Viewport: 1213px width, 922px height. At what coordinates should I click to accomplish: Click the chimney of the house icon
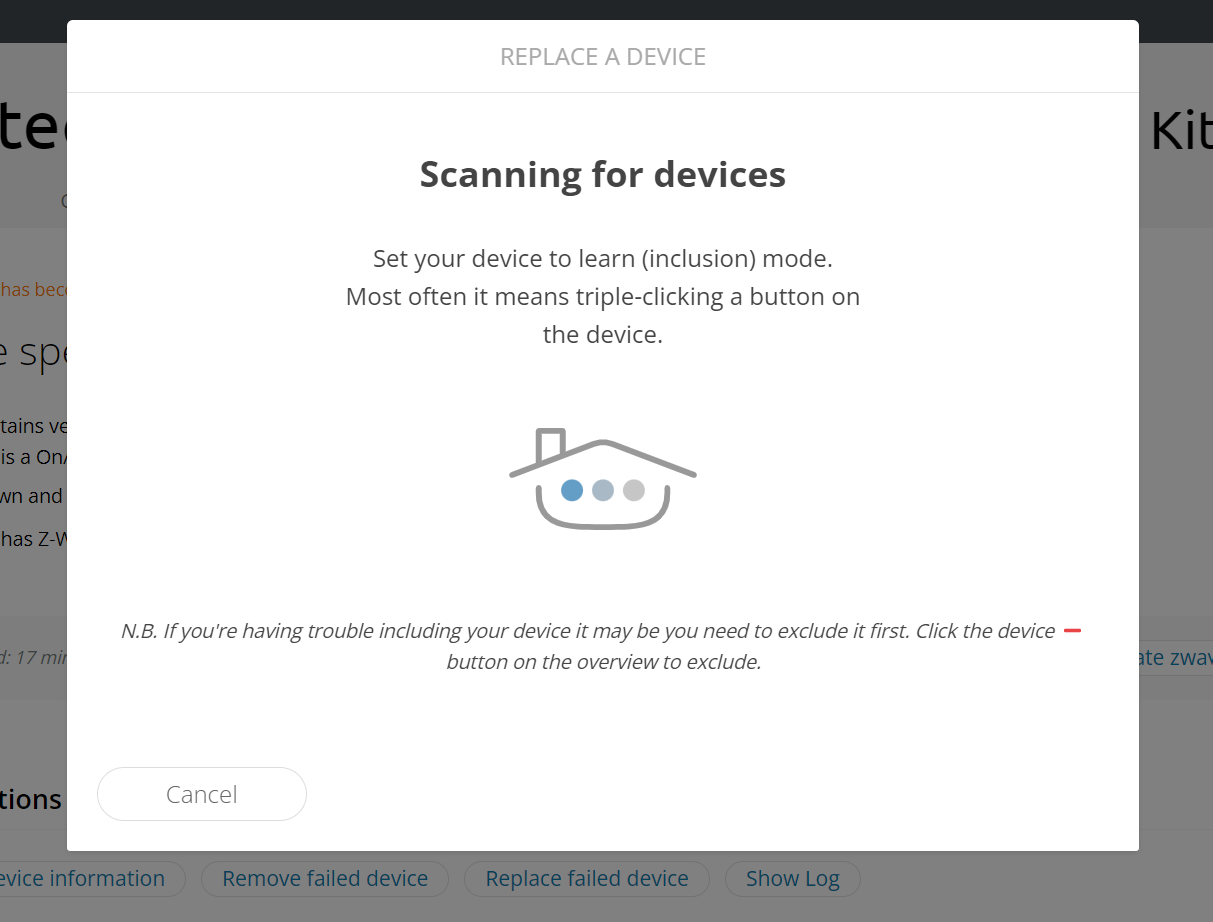pyautogui.click(x=551, y=444)
